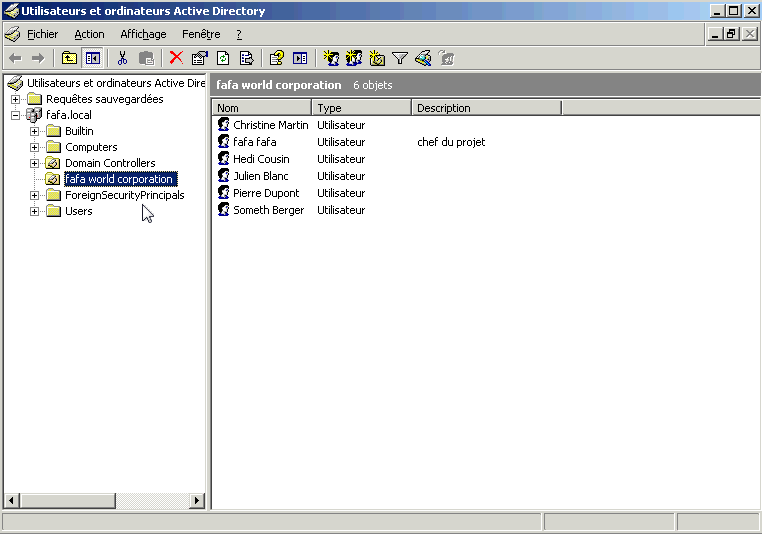
Task: Delete selection with red X icon
Action: (x=176, y=58)
